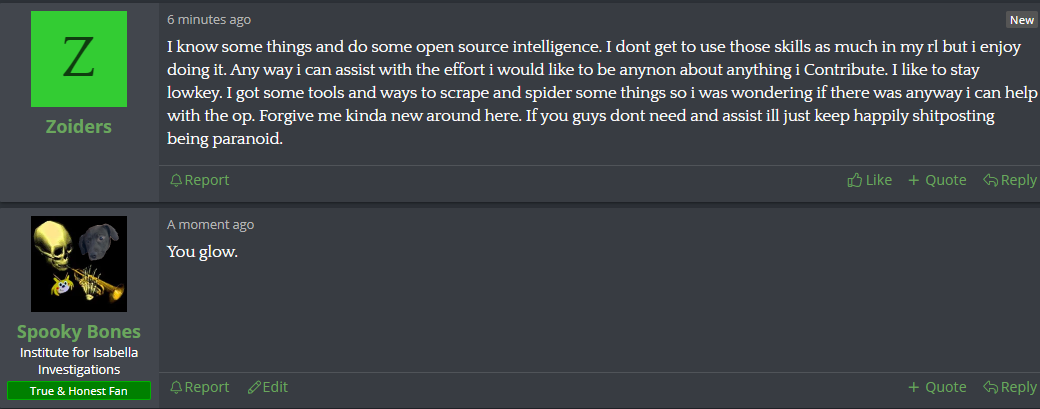Screen dimensions: 1040x409
Task: Visit the Spooky Bones username profile link
Action: (x=79, y=331)
